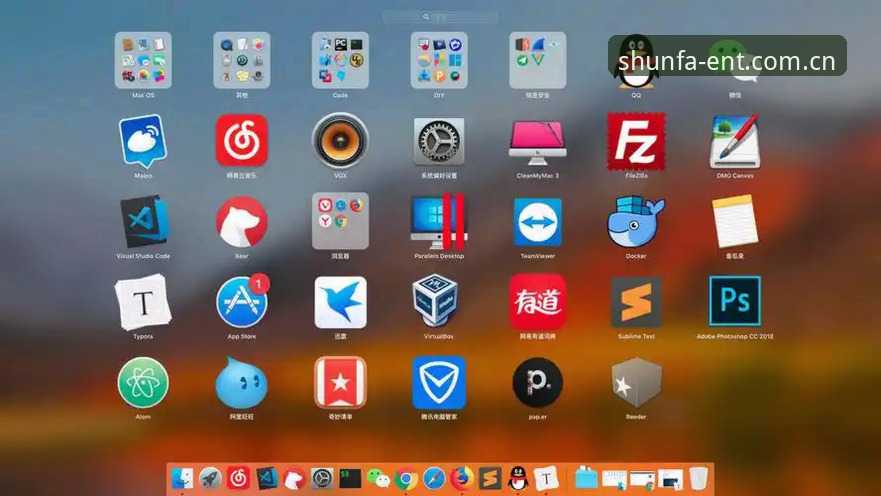Launch Parallels Desktop
Screen dimensions: 881x496
[x=439, y=221]
